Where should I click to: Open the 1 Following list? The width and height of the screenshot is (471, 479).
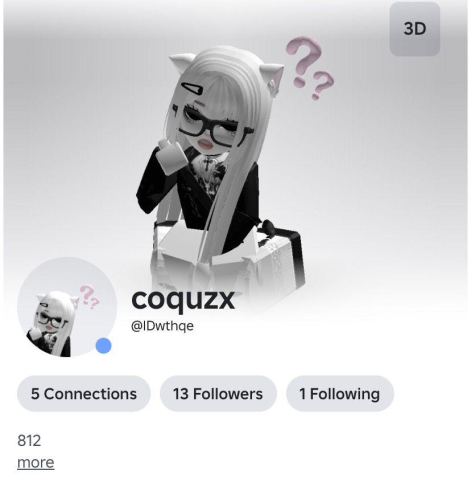[340, 394]
